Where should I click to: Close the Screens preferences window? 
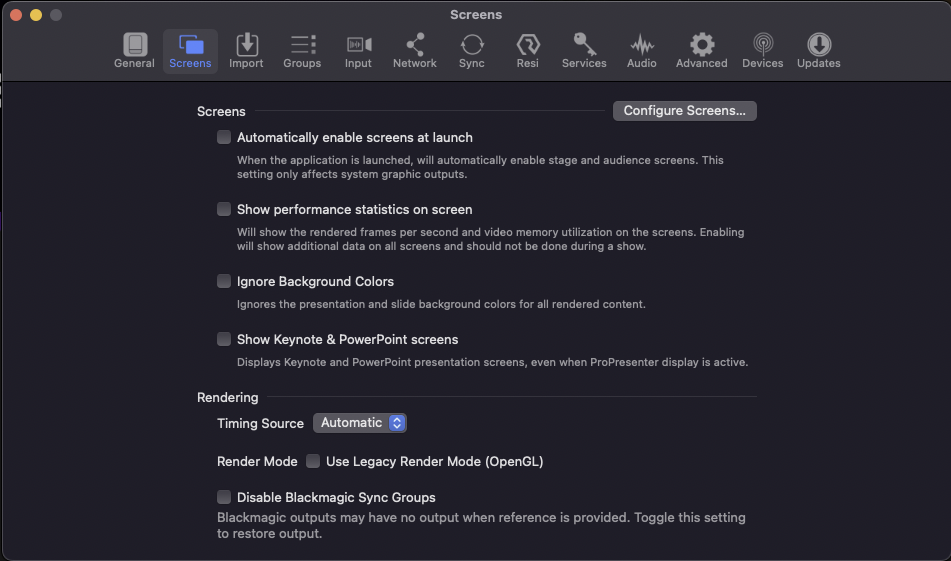16,15
